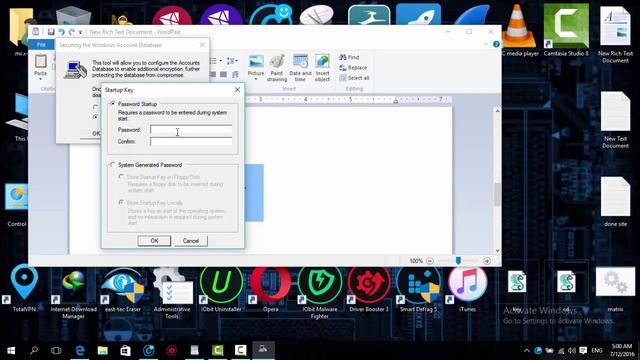Open Task View on the taskbar
The height and width of the screenshot is (360, 640).
[x=56, y=350]
